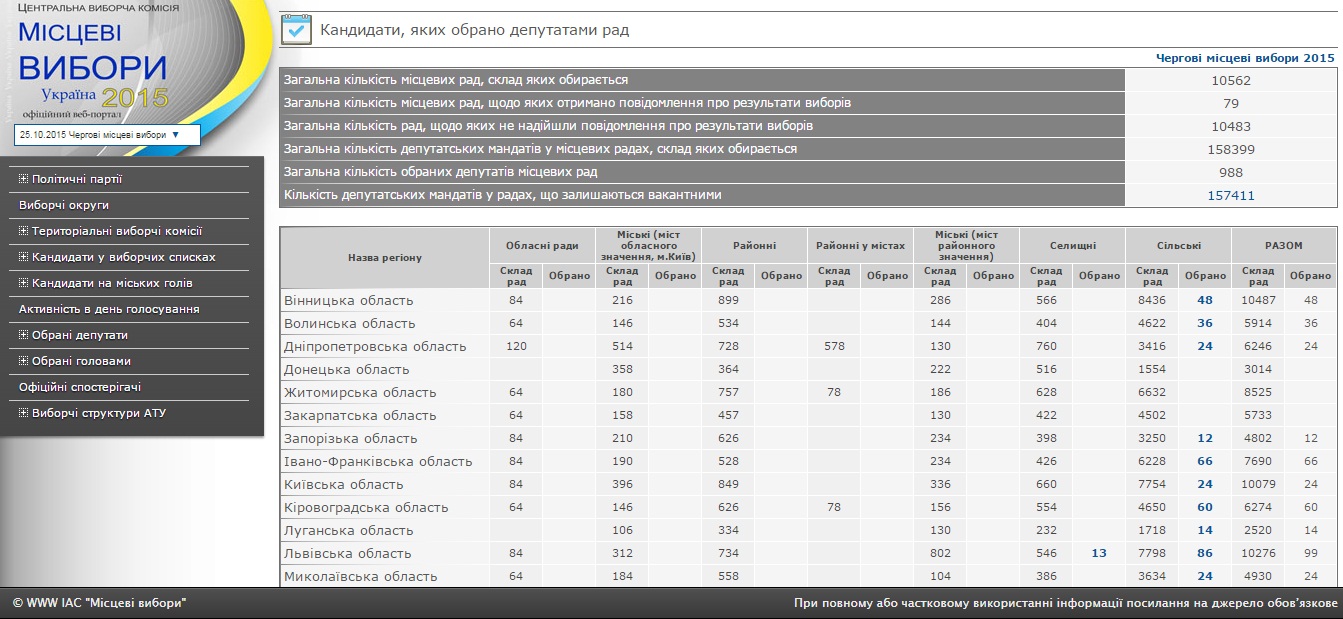1343x619 pixels.
Task: Select Офіційні спостерігачі in sidebar
Action: 80,388
